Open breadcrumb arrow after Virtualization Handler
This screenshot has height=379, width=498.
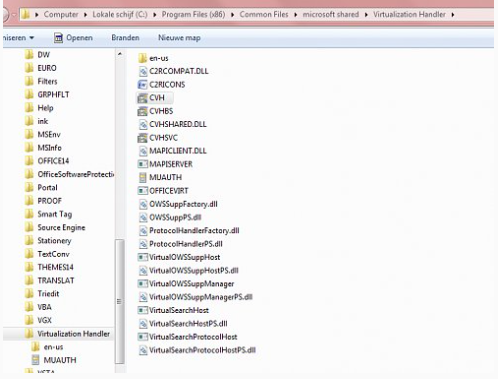click(453, 15)
